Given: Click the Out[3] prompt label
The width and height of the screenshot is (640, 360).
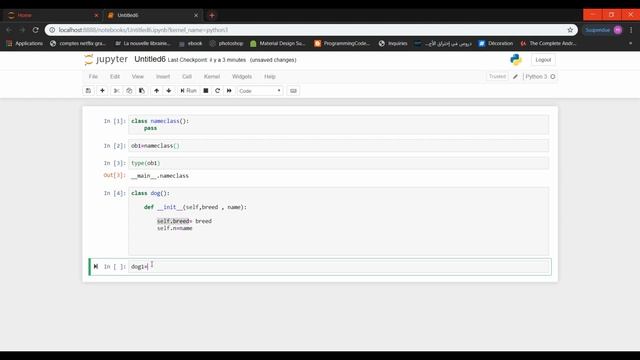Looking at the screenshot, I should point(114,175).
